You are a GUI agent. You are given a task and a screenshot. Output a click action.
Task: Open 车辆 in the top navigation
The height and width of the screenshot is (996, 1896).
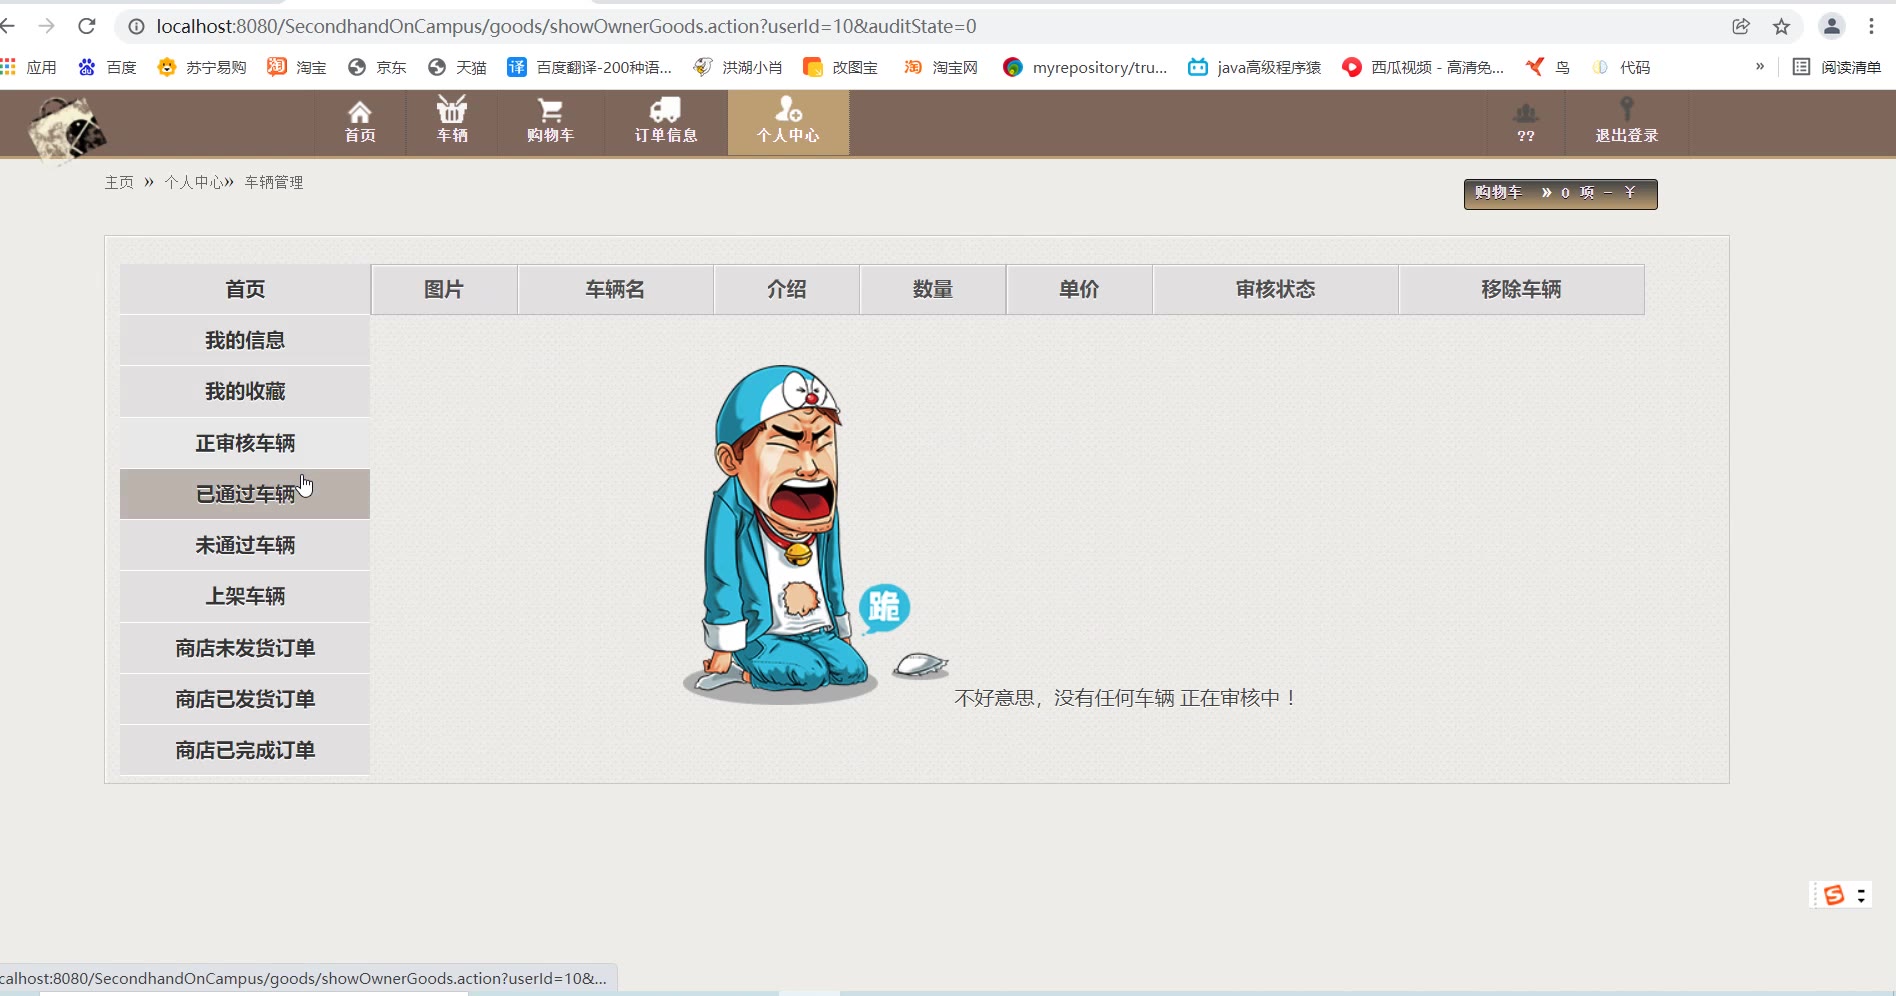point(452,122)
